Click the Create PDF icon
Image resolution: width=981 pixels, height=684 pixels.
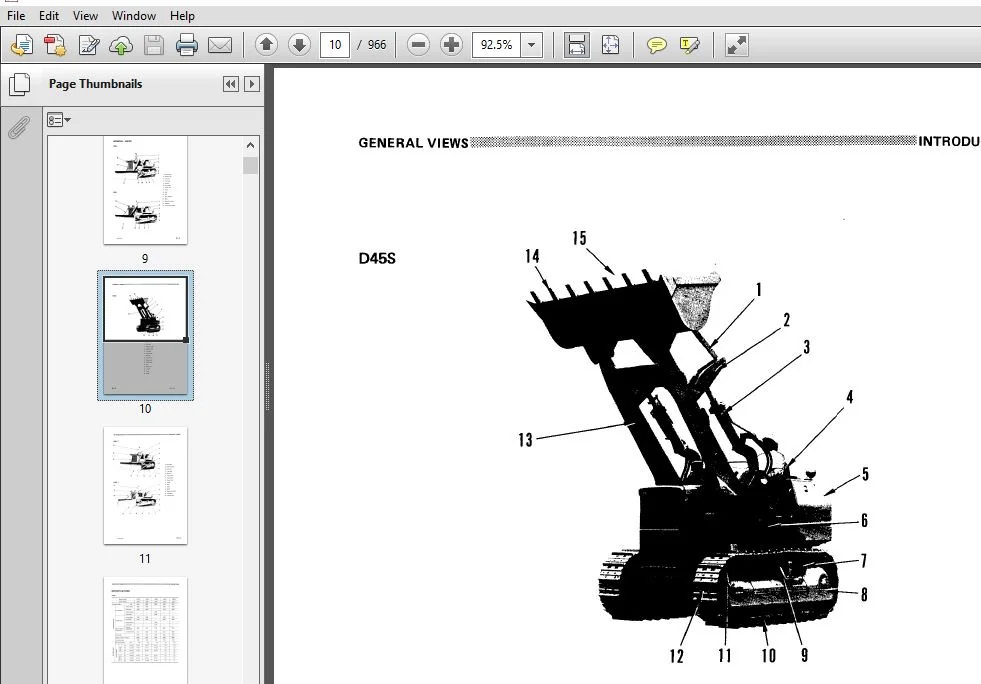(55, 45)
